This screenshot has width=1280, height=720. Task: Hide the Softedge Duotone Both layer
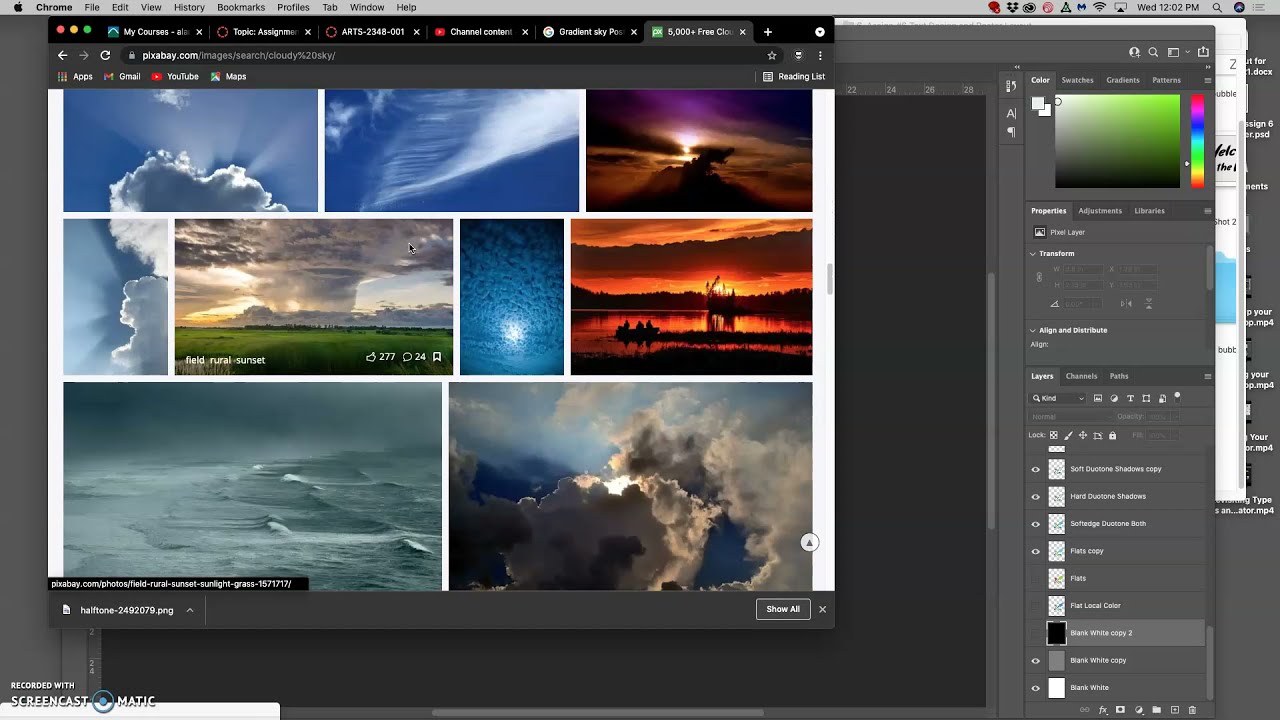(x=1036, y=524)
